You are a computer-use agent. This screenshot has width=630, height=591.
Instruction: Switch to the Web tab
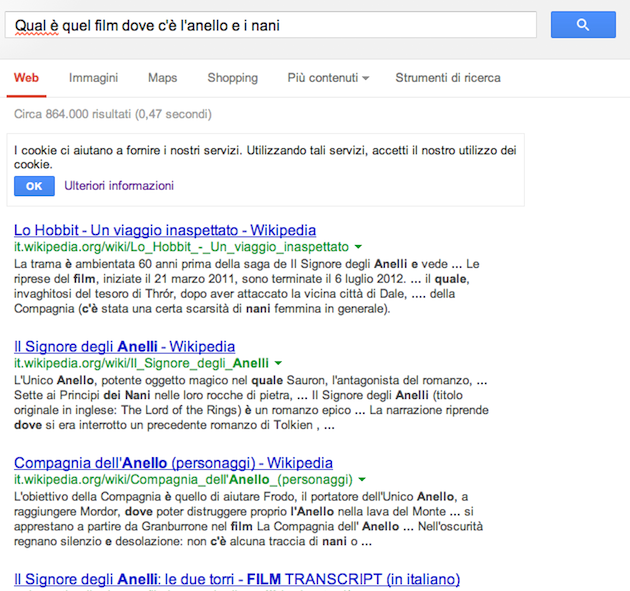(26, 78)
